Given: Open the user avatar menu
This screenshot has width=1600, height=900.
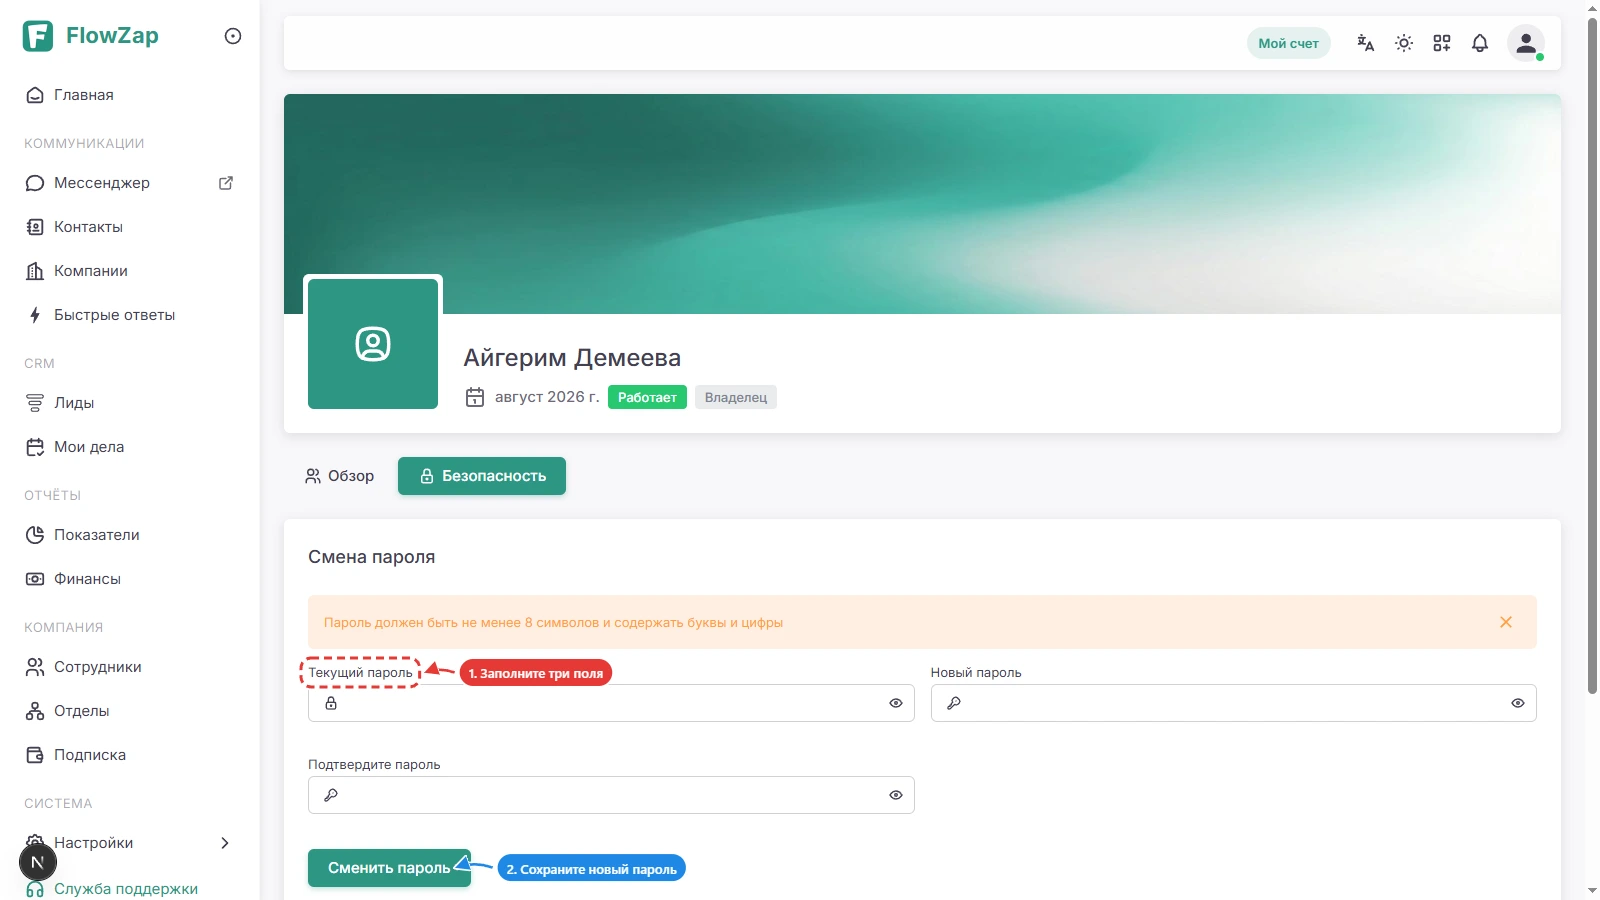Looking at the screenshot, I should pos(1526,43).
